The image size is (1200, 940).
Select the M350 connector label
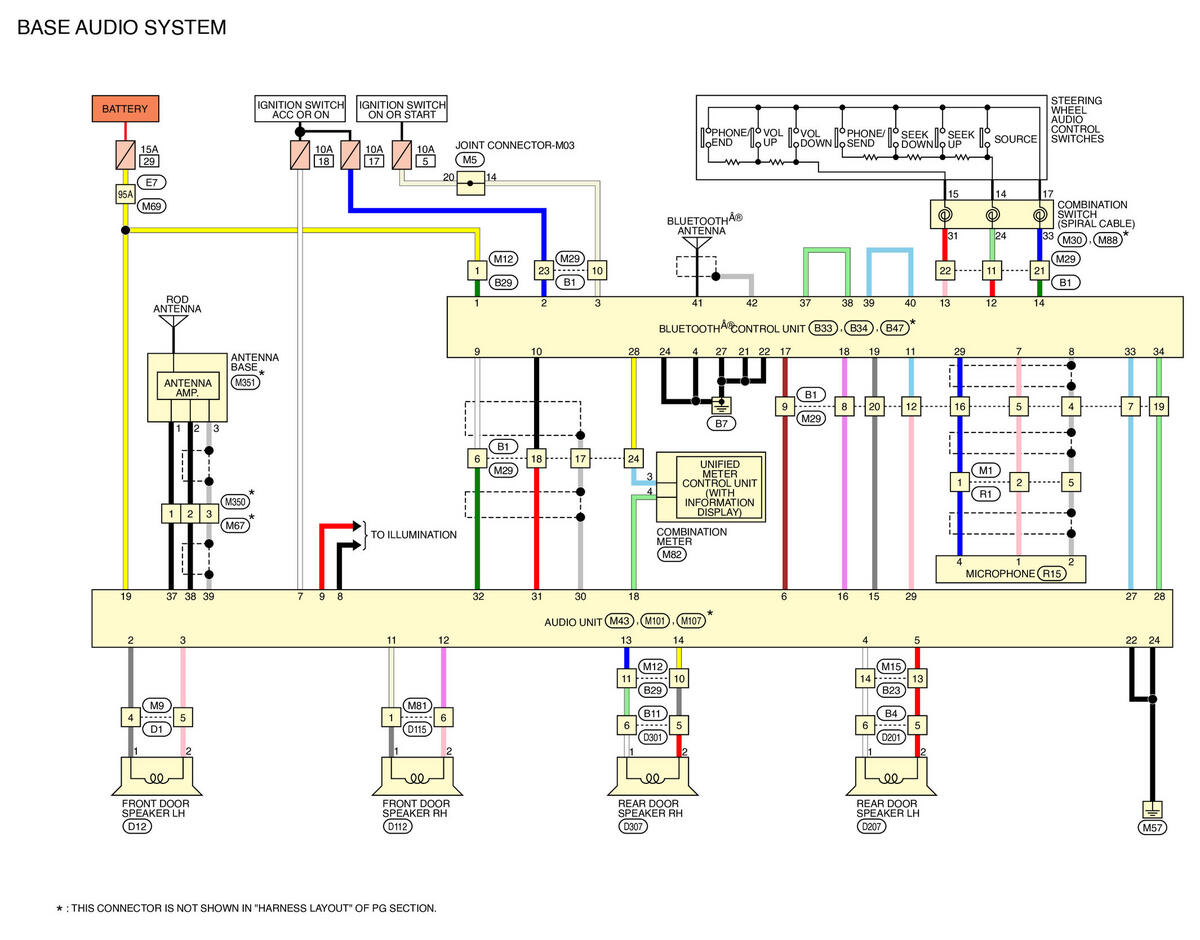pos(235,502)
